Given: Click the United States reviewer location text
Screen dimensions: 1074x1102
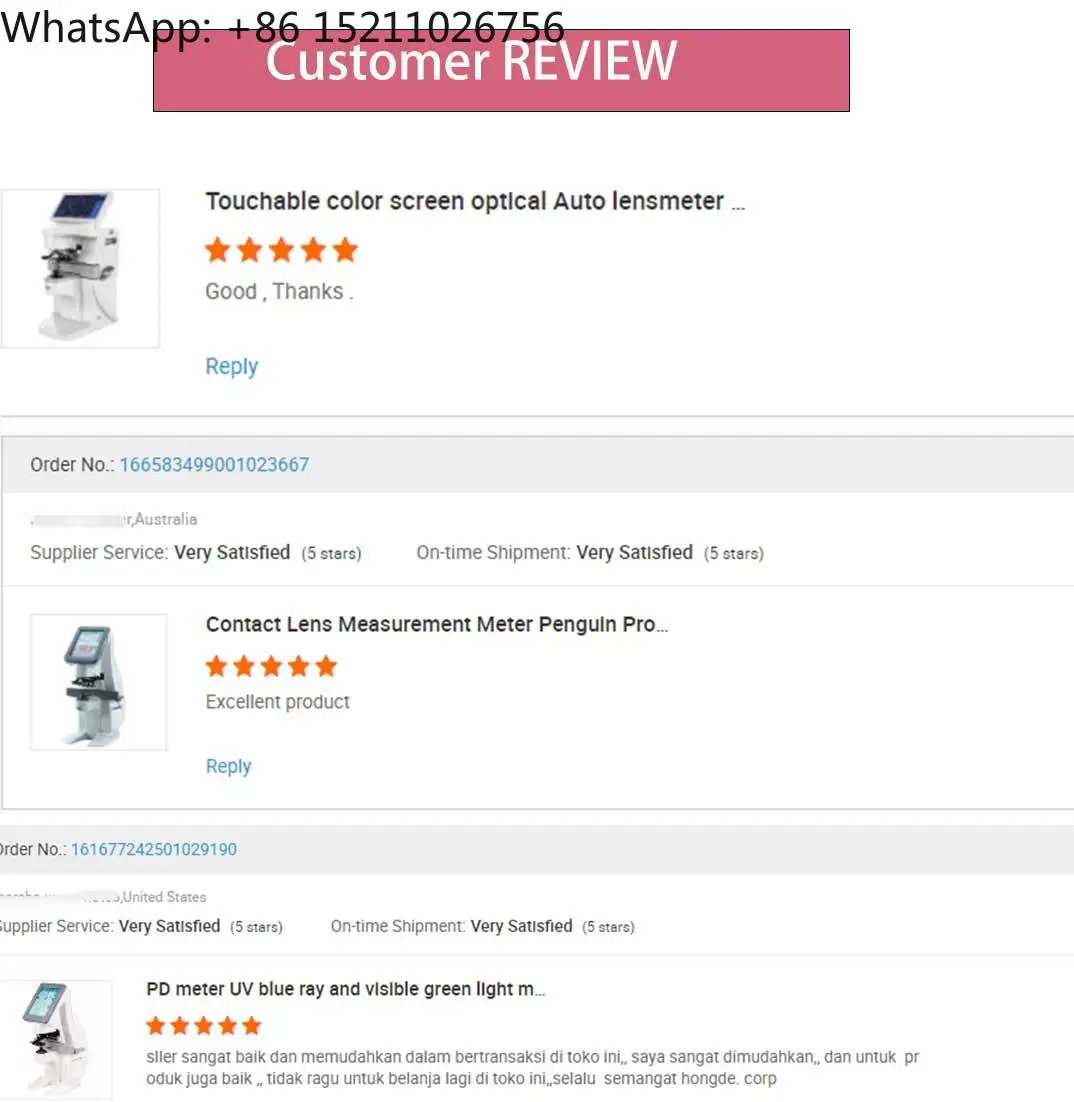Looking at the screenshot, I should point(164,897).
